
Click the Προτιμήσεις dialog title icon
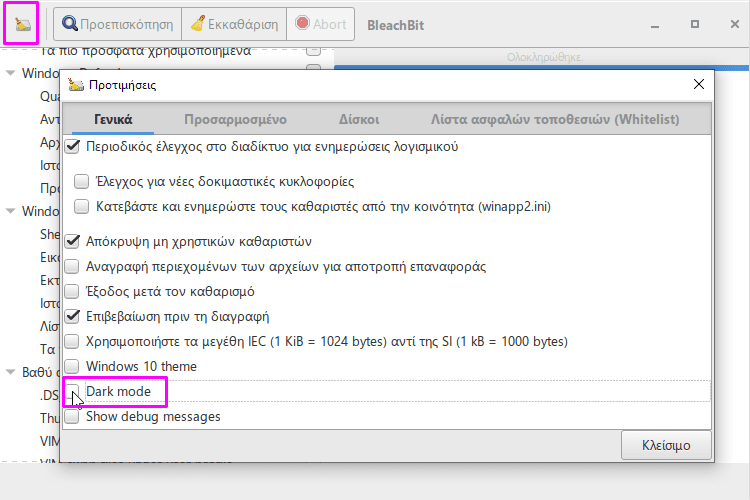[x=76, y=85]
